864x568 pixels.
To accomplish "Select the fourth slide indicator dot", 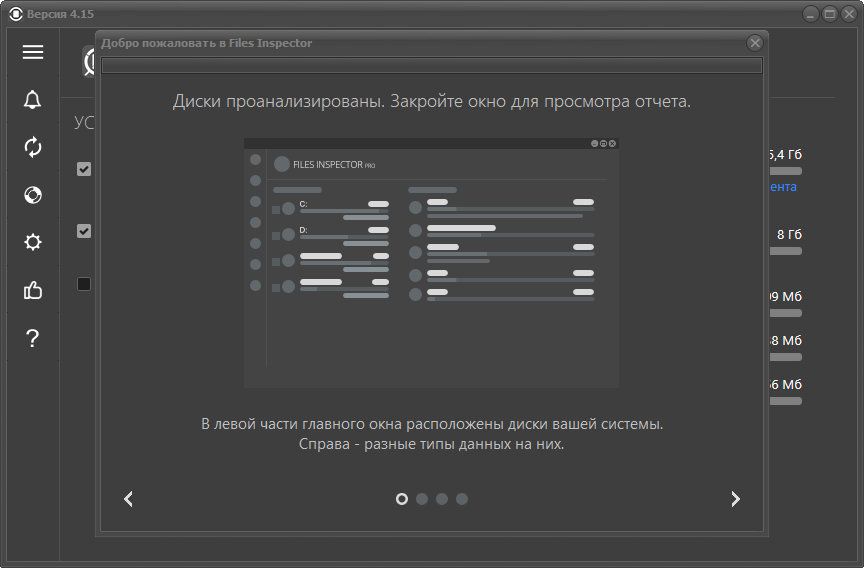I will coord(462,499).
